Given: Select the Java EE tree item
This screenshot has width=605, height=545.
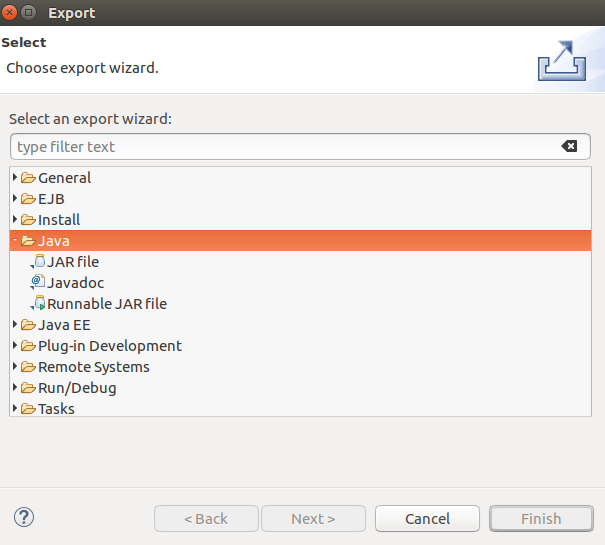Looking at the screenshot, I should (x=64, y=325).
